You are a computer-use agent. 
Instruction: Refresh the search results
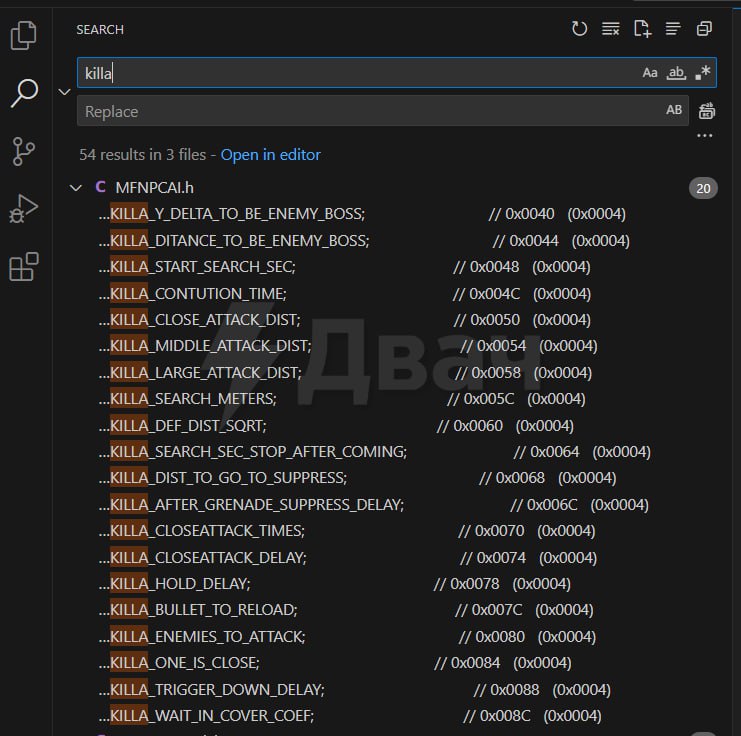pos(579,29)
